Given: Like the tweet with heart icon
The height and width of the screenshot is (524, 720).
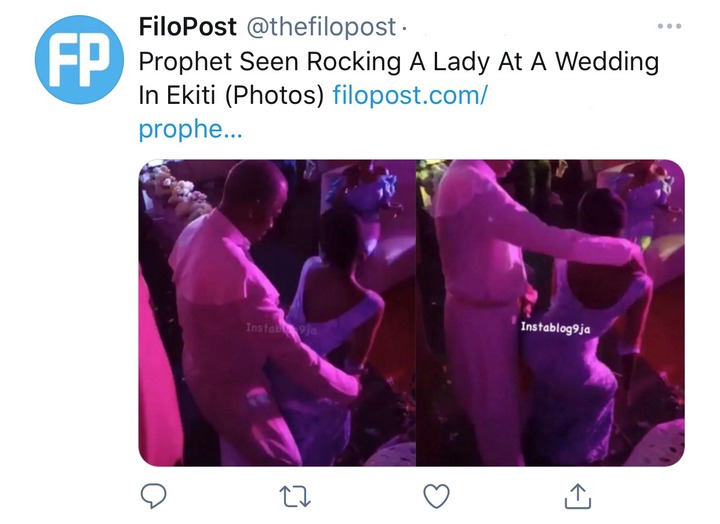Looking at the screenshot, I should pos(436,496).
